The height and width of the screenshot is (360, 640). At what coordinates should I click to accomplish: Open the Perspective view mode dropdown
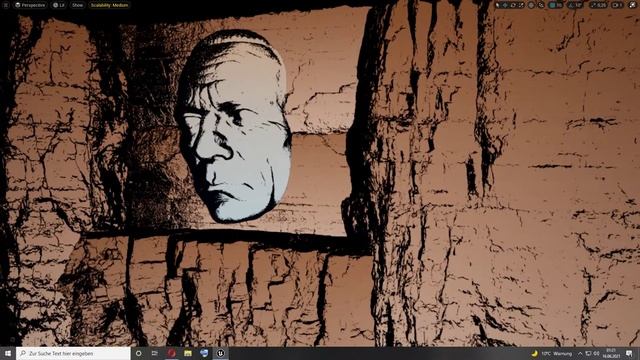click(30, 5)
